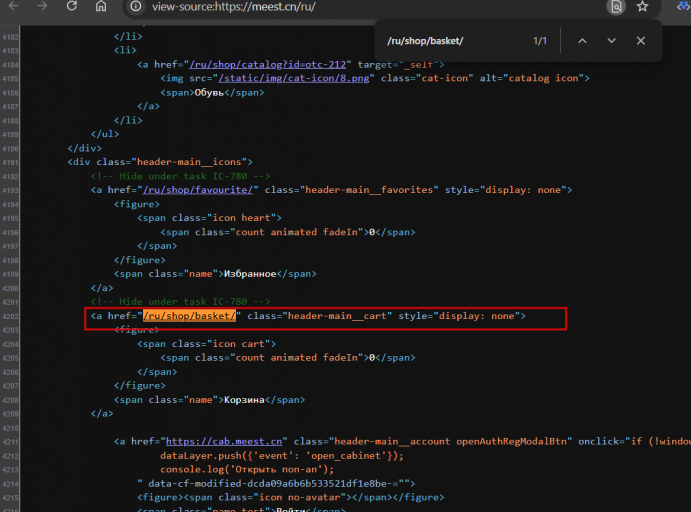Click the header-main__cart class value

pos(337,316)
